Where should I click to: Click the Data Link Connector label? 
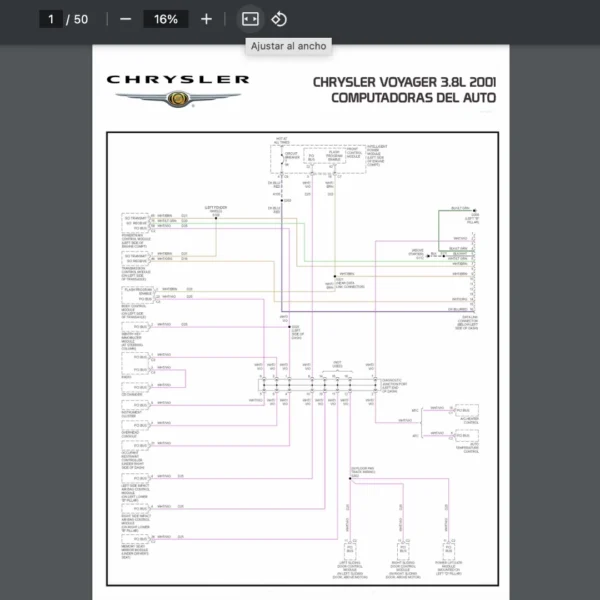(x=466, y=323)
